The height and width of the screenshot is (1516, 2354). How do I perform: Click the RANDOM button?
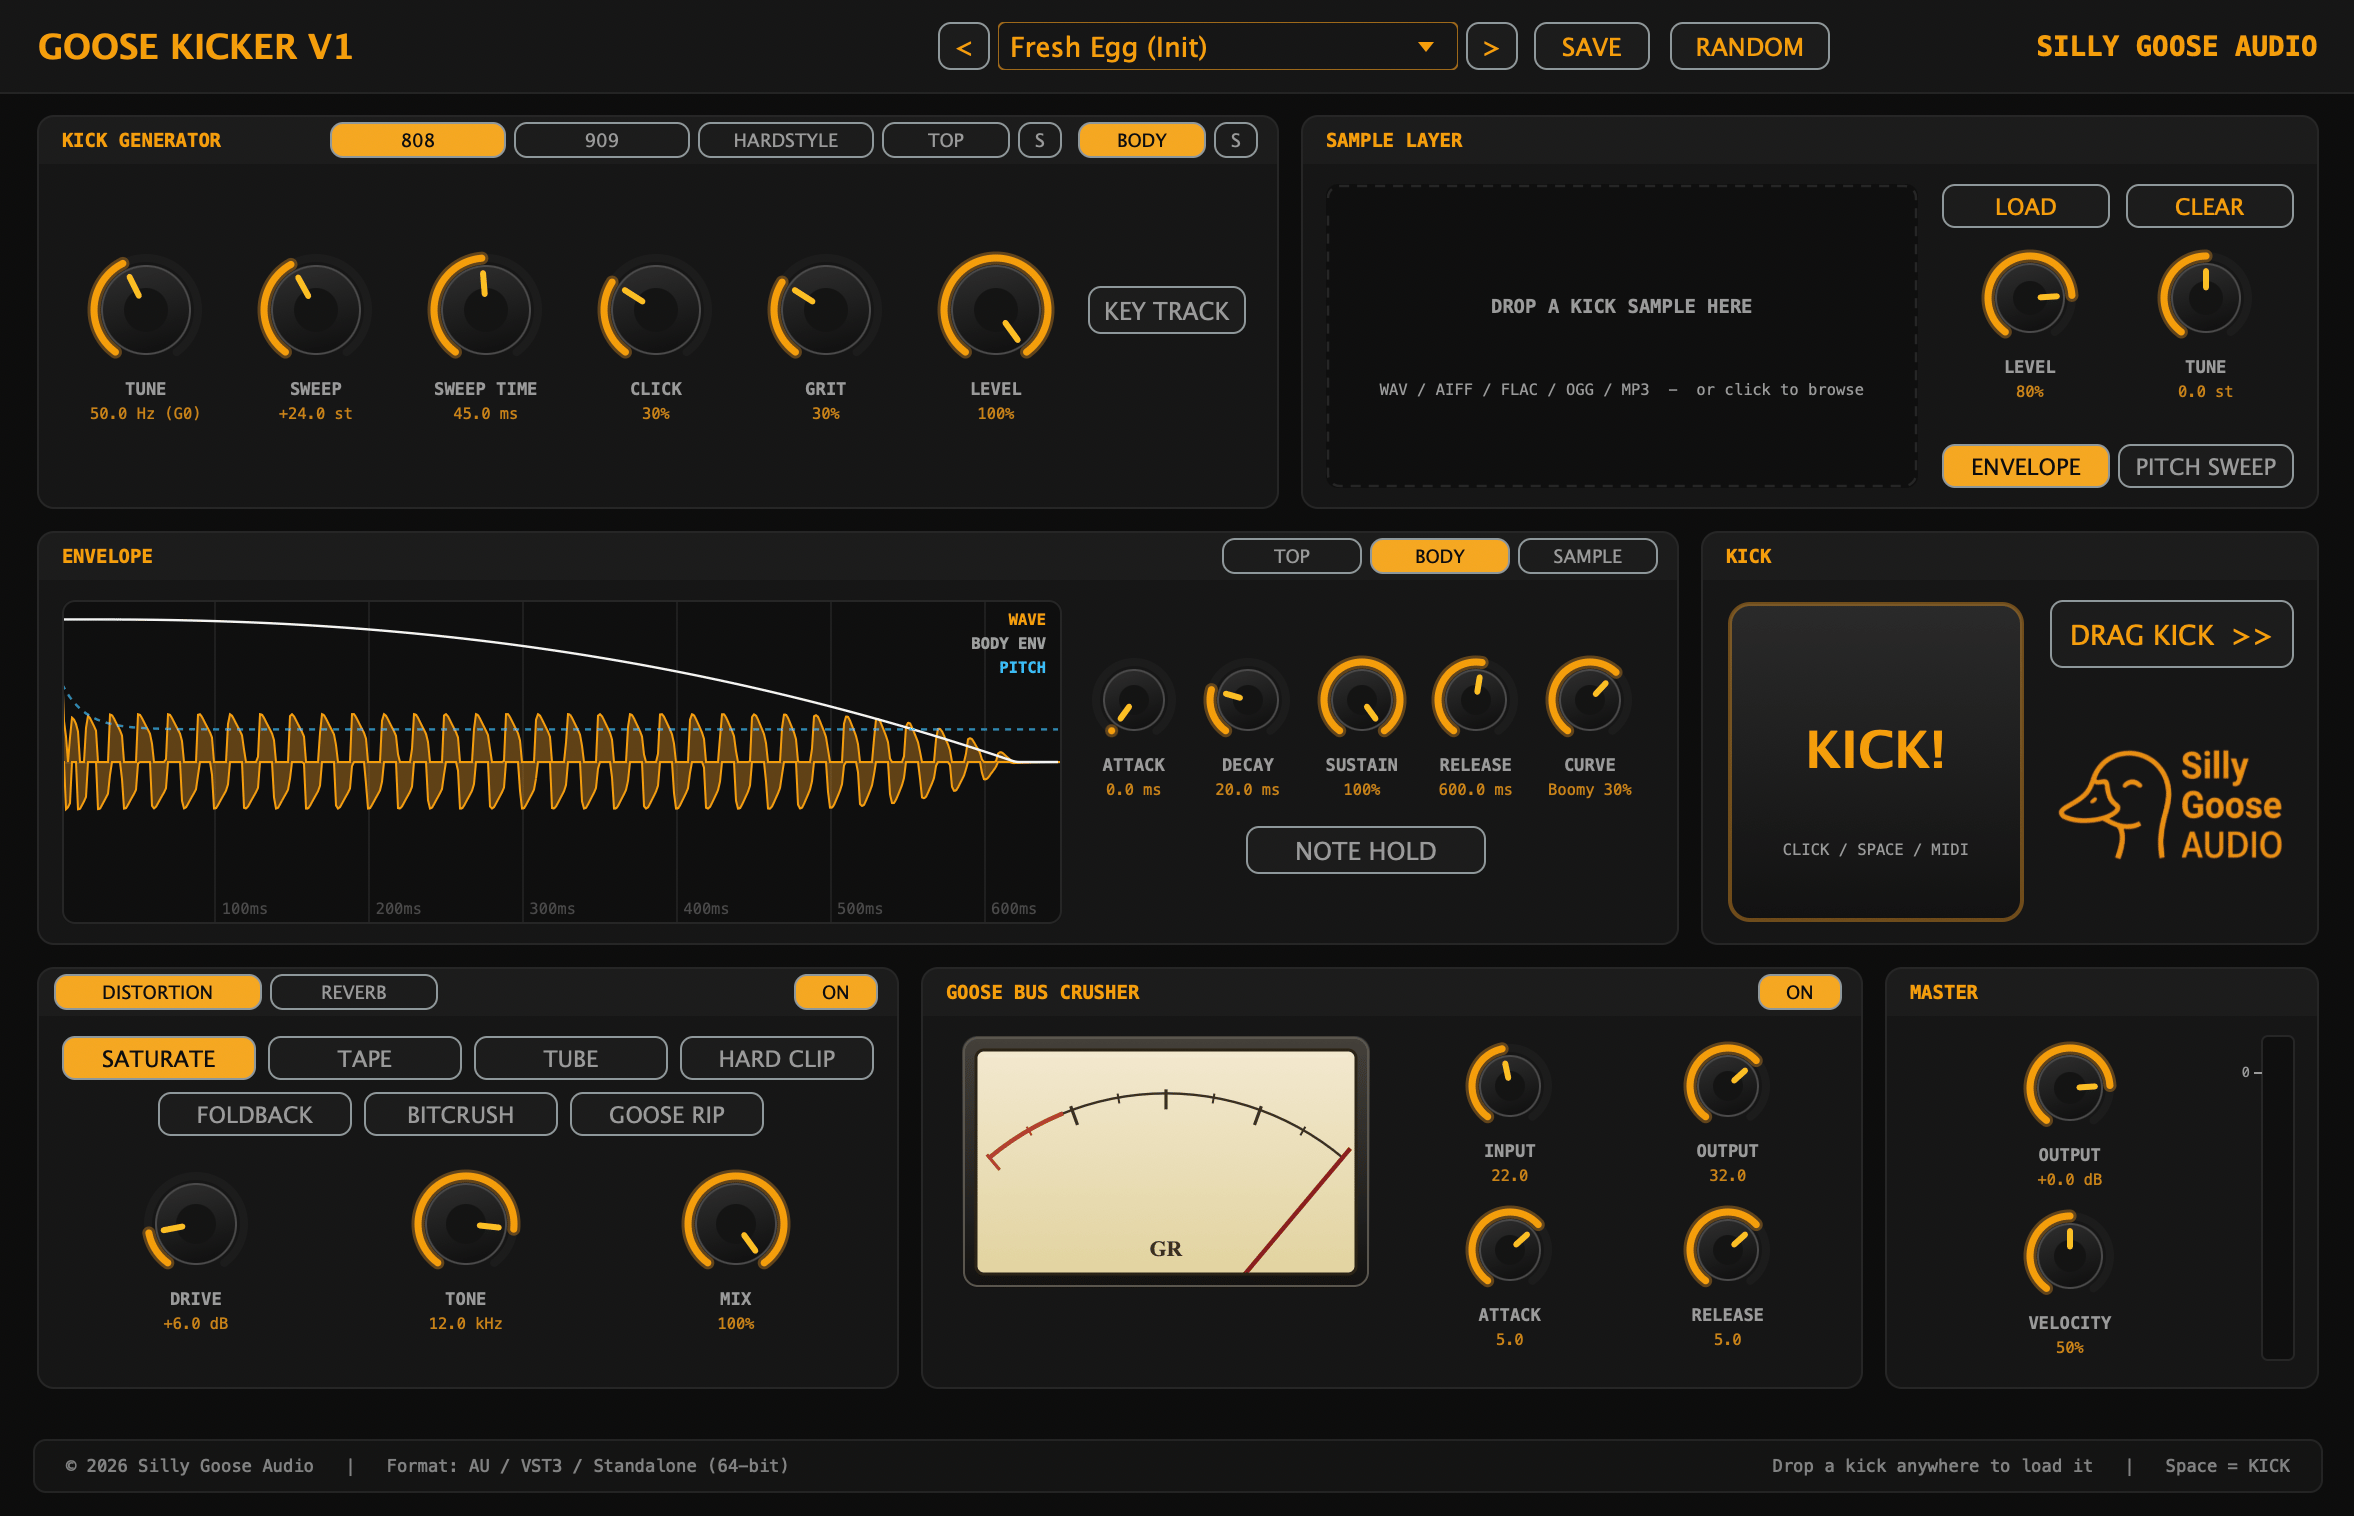(x=1749, y=47)
